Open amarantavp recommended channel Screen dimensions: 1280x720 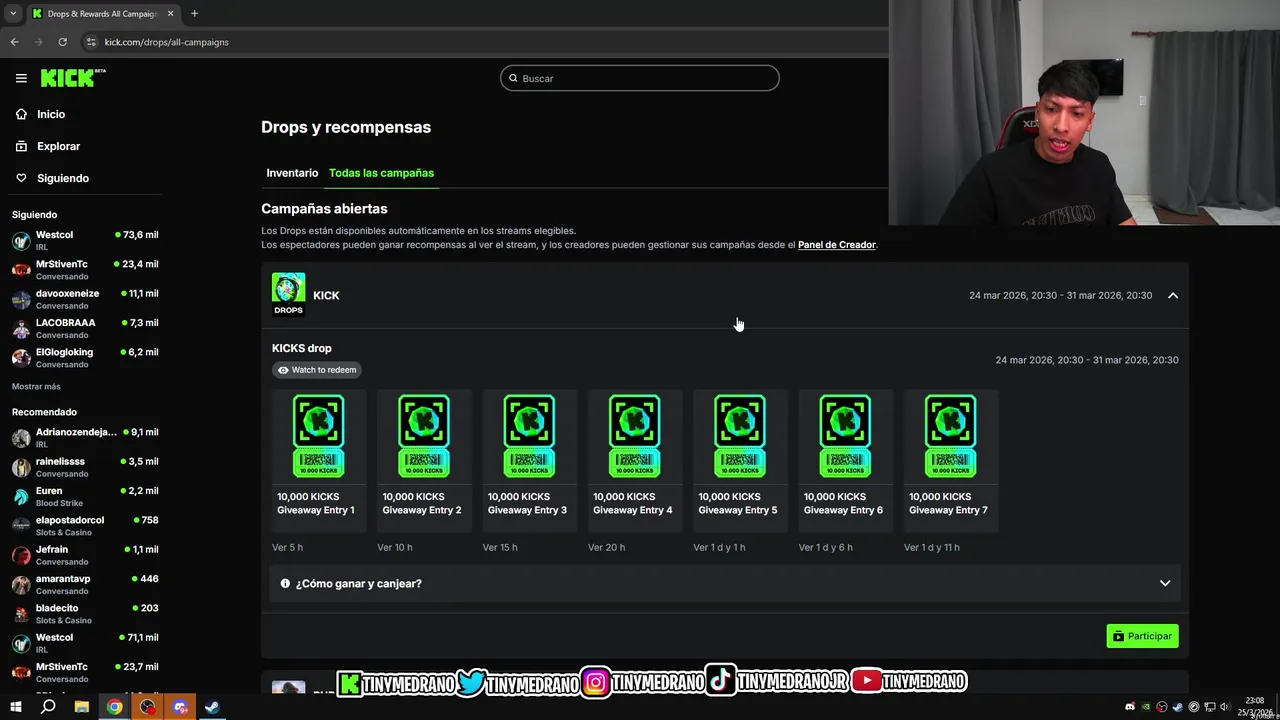click(84, 584)
